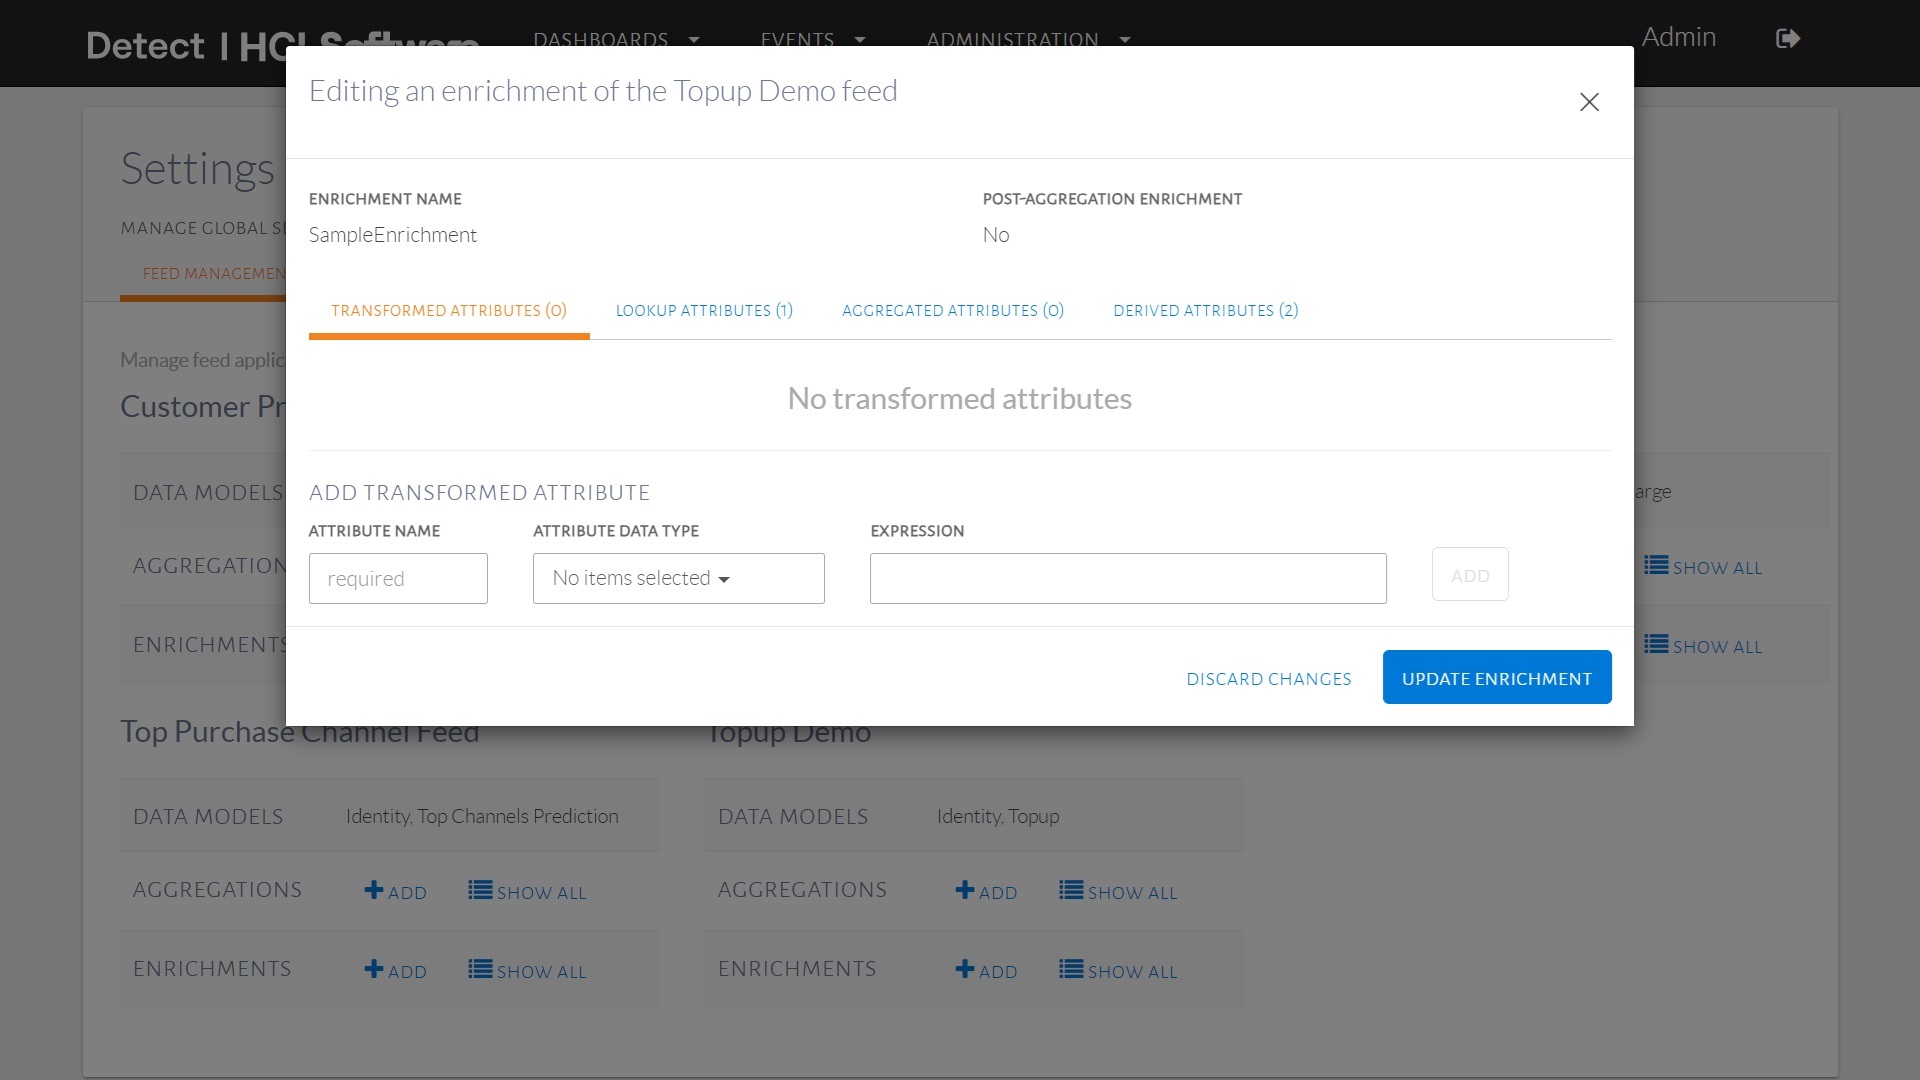Click the Update Enrichment button
The image size is (1920, 1080).
[x=1496, y=678]
